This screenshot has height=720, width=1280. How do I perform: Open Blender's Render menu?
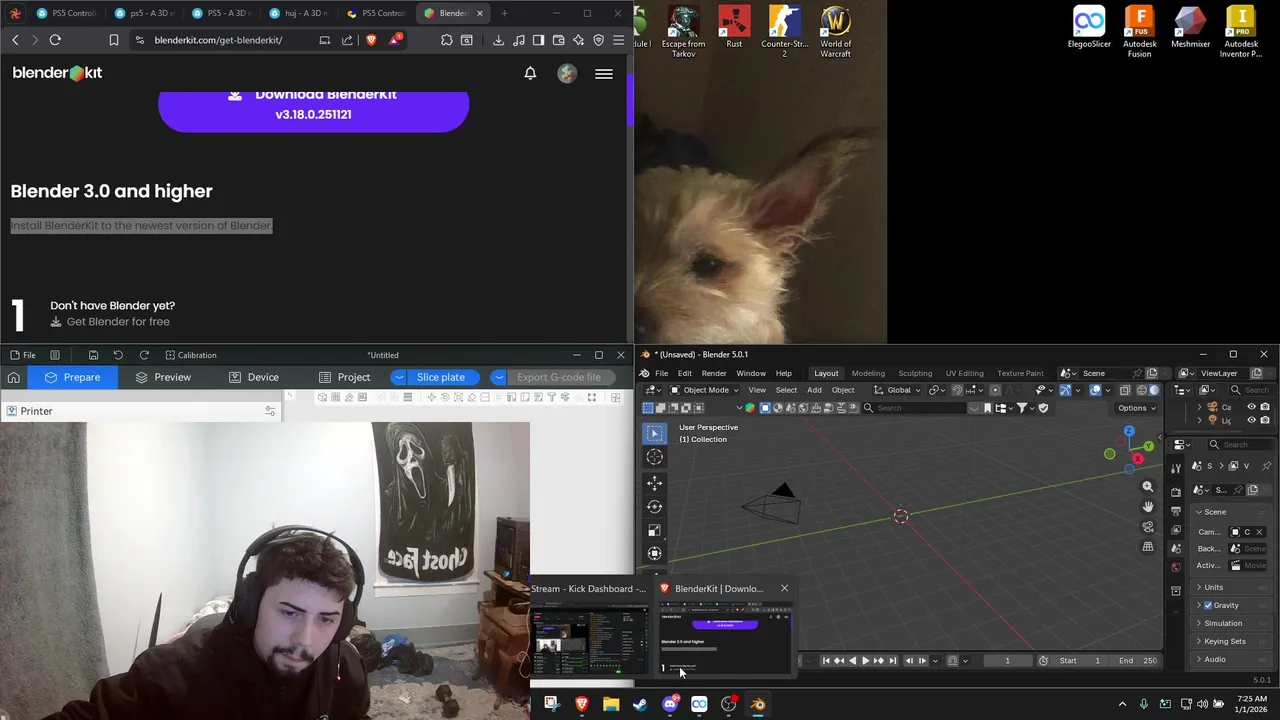(x=714, y=373)
